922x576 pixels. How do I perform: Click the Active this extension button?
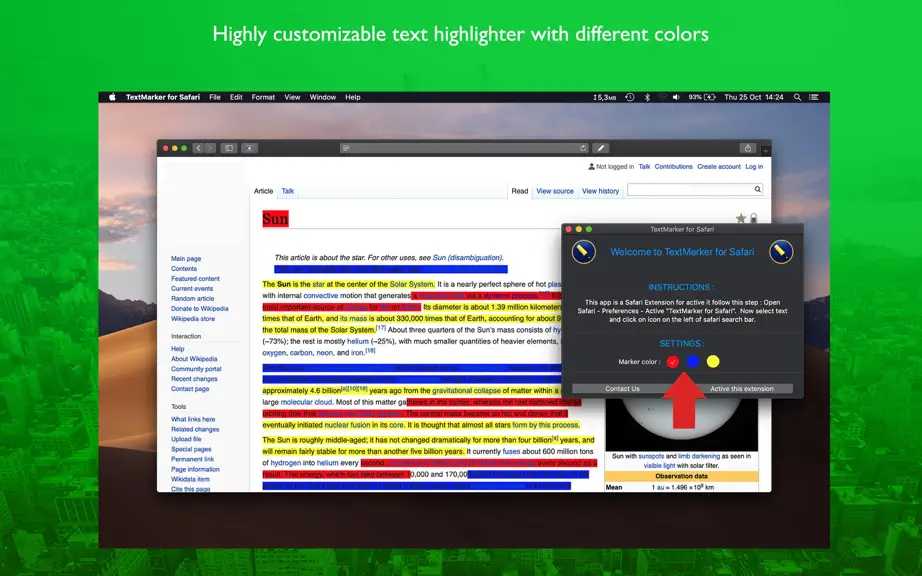[x=741, y=389]
